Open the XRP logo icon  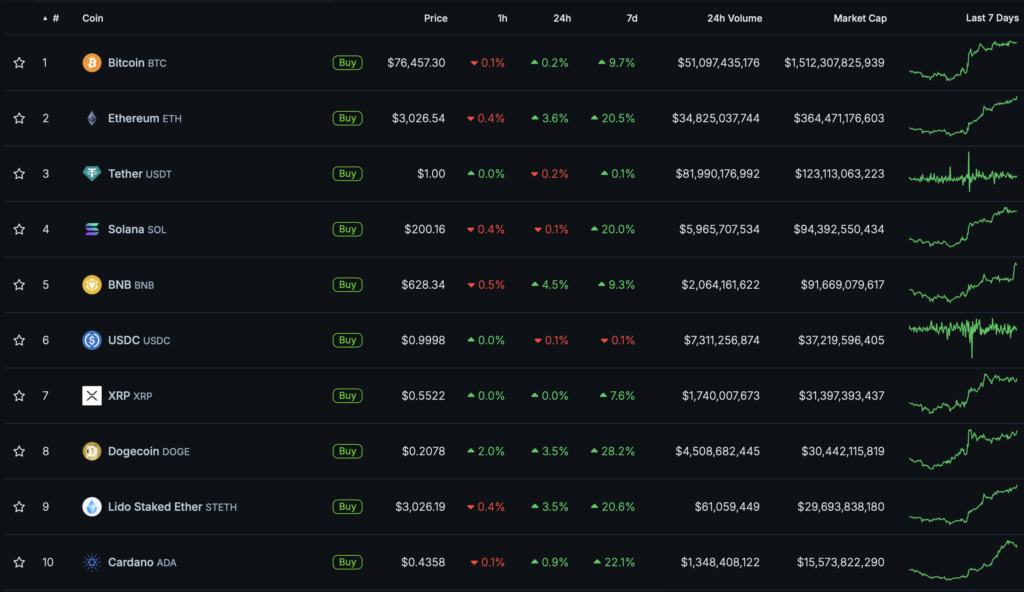[x=92, y=396]
